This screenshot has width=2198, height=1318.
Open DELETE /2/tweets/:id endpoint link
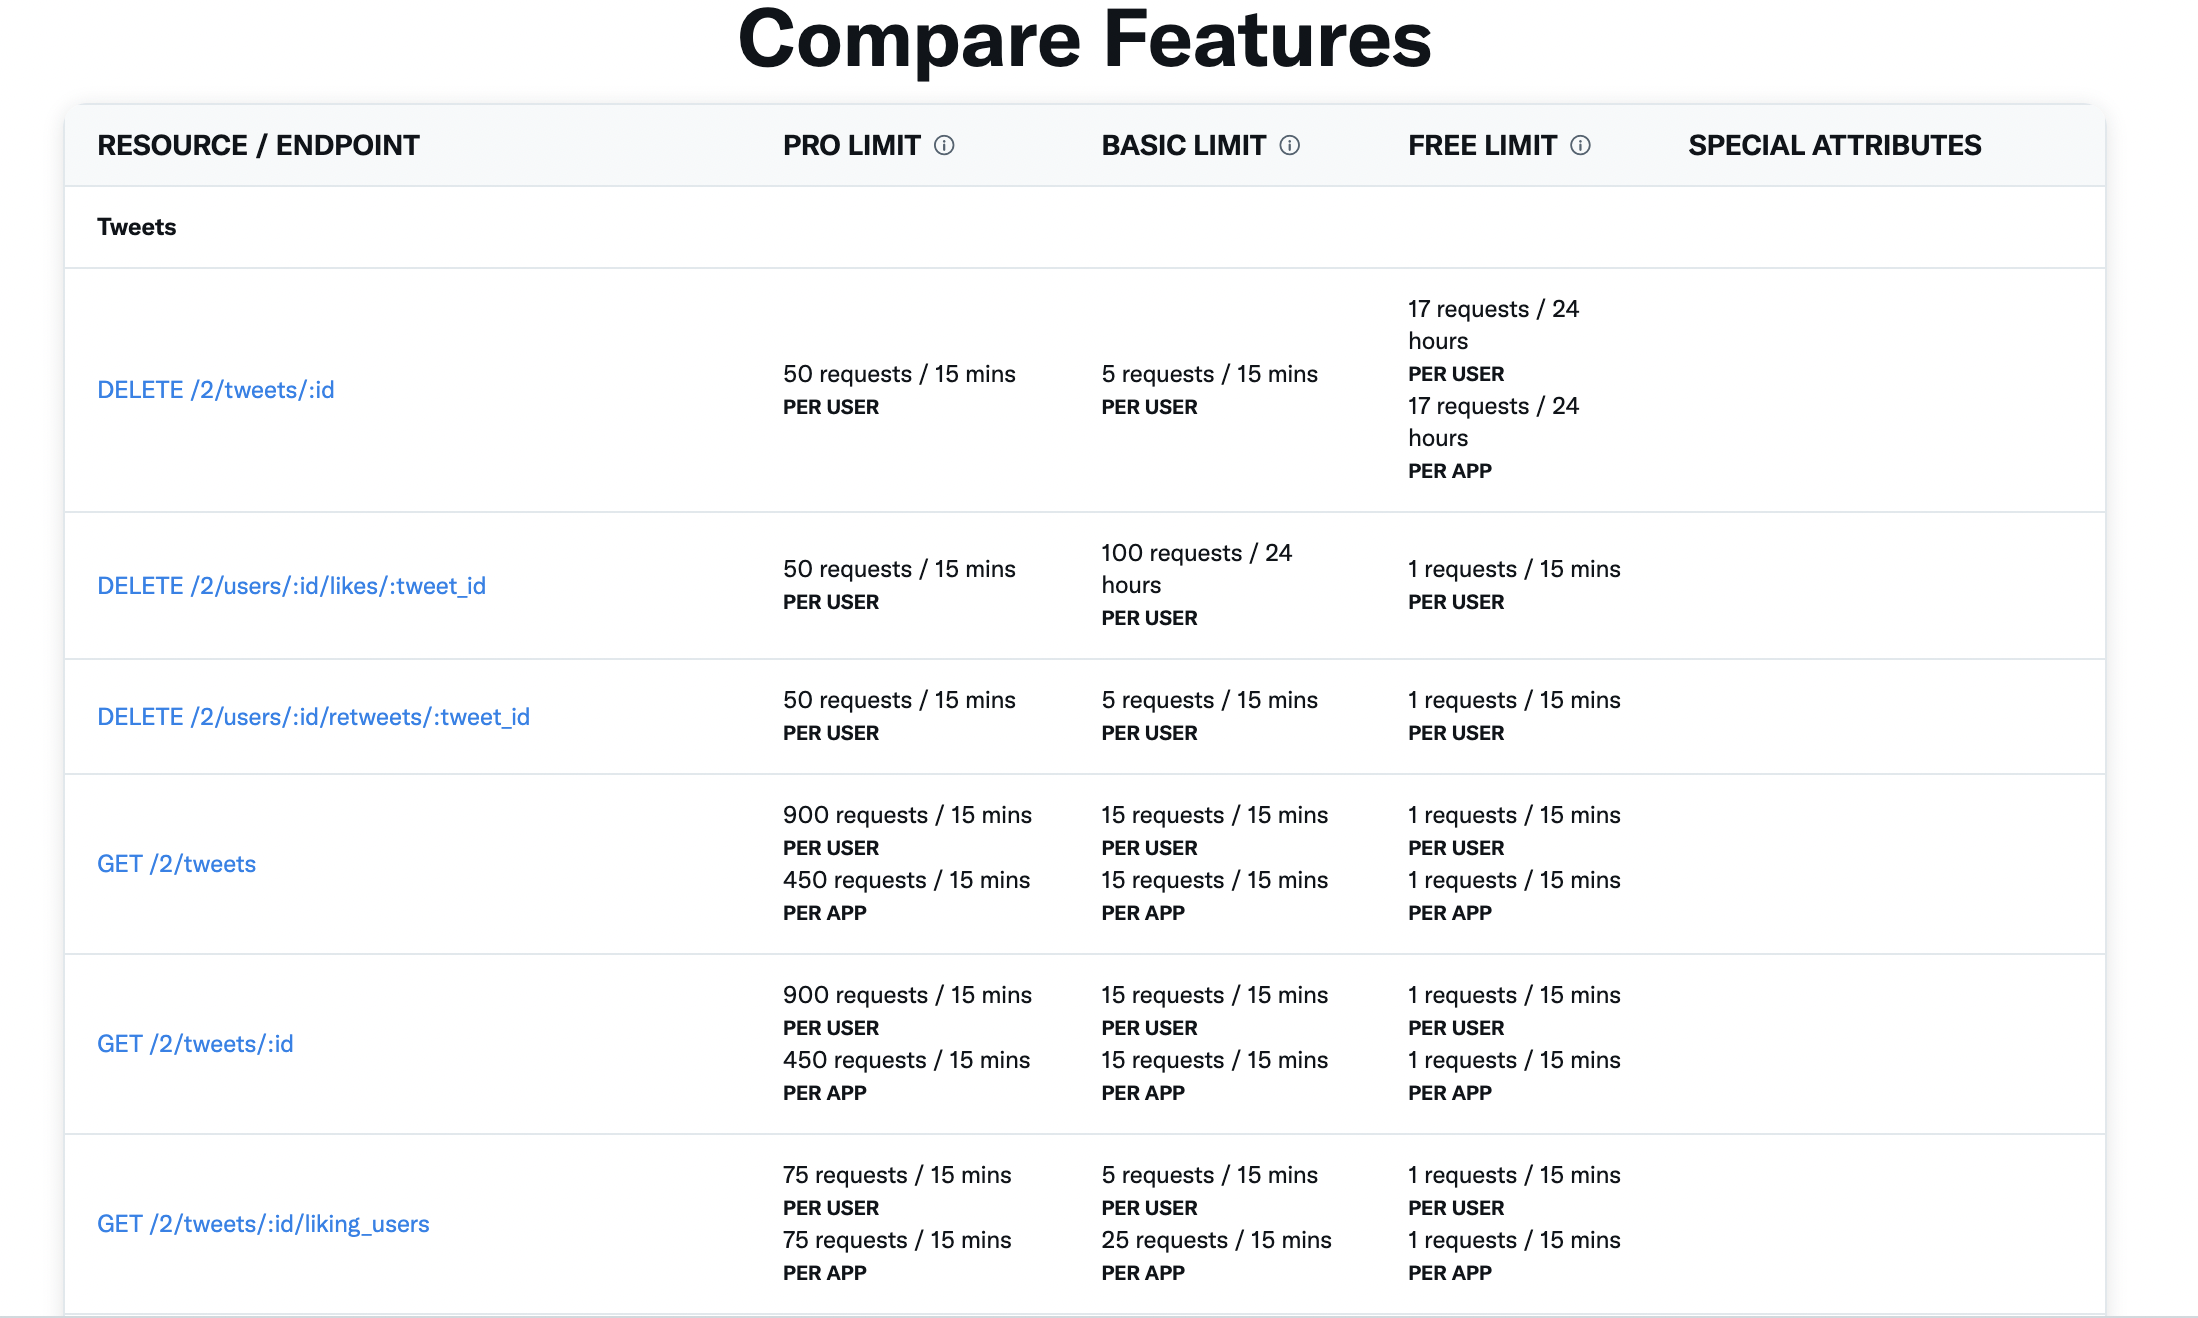pyautogui.click(x=215, y=390)
